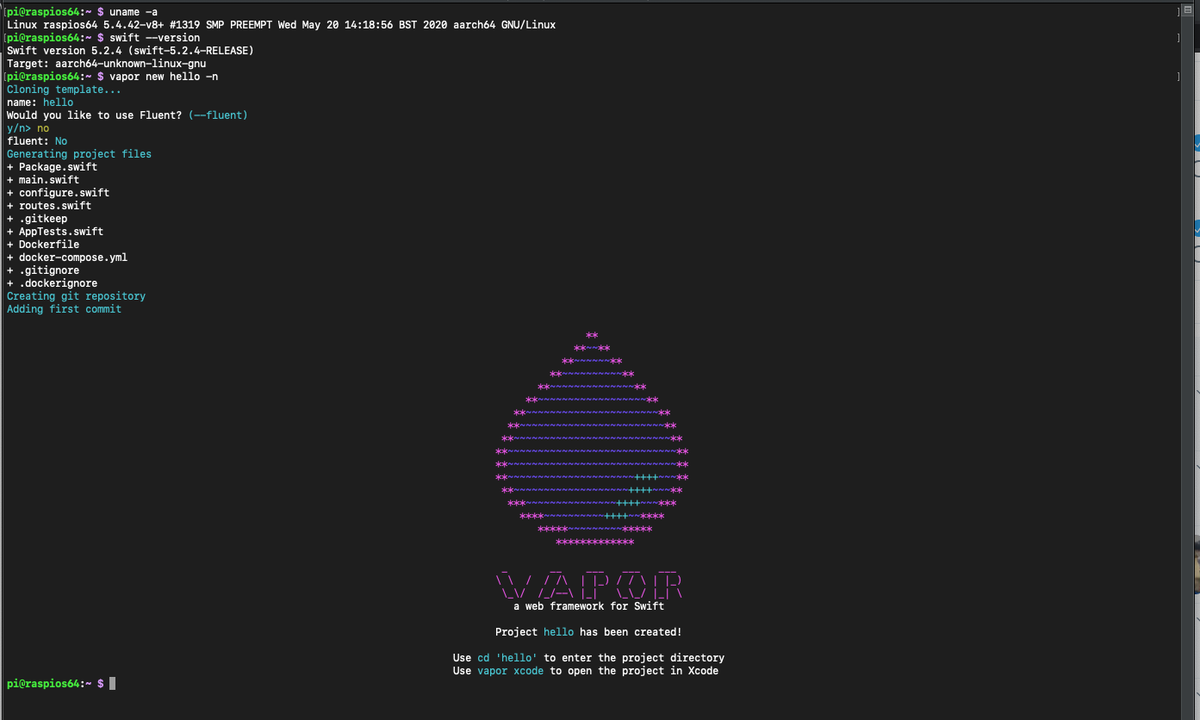Click the '+ main.swift' entry
Image resolution: width=1200 pixels, height=720 pixels.
[x=43, y=180]
